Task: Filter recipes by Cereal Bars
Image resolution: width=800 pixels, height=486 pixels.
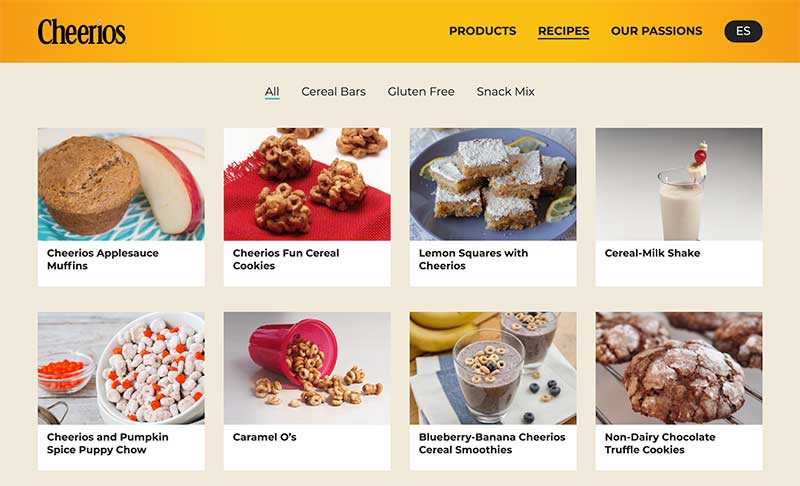Action: click(333, 92)
